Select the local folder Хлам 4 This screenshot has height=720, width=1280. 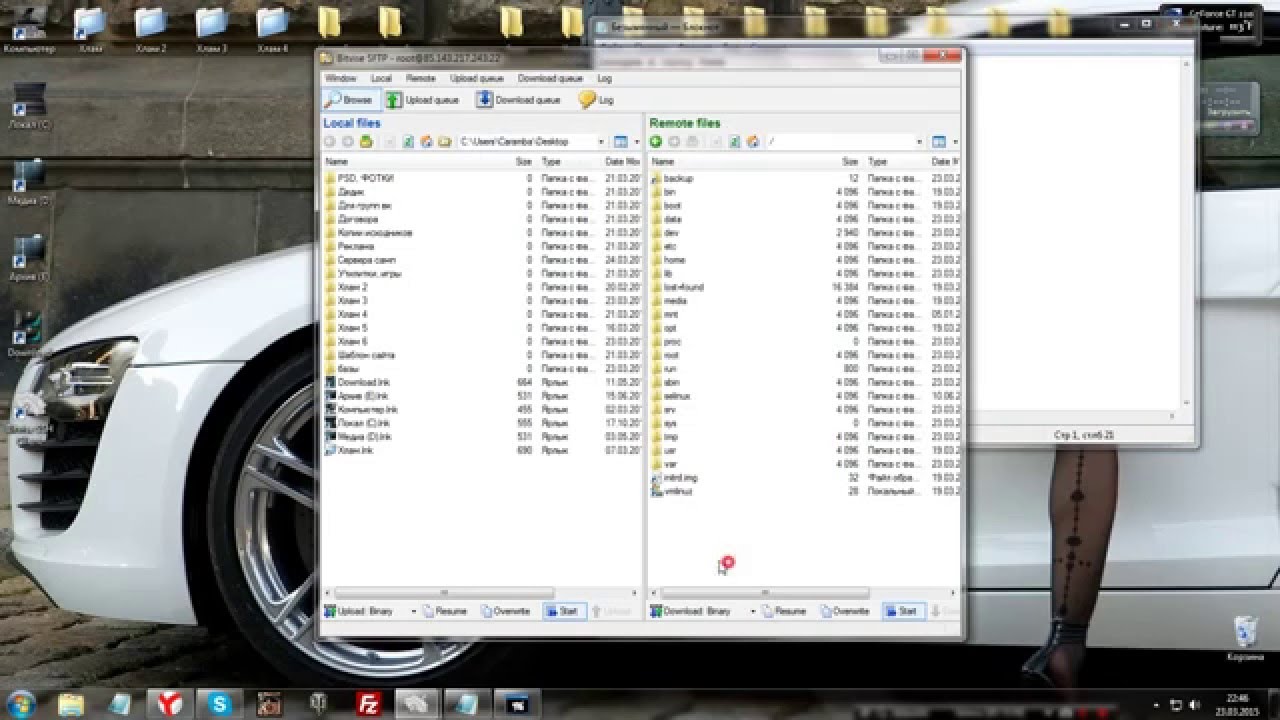pyautogui.click(x=352, y=314)
